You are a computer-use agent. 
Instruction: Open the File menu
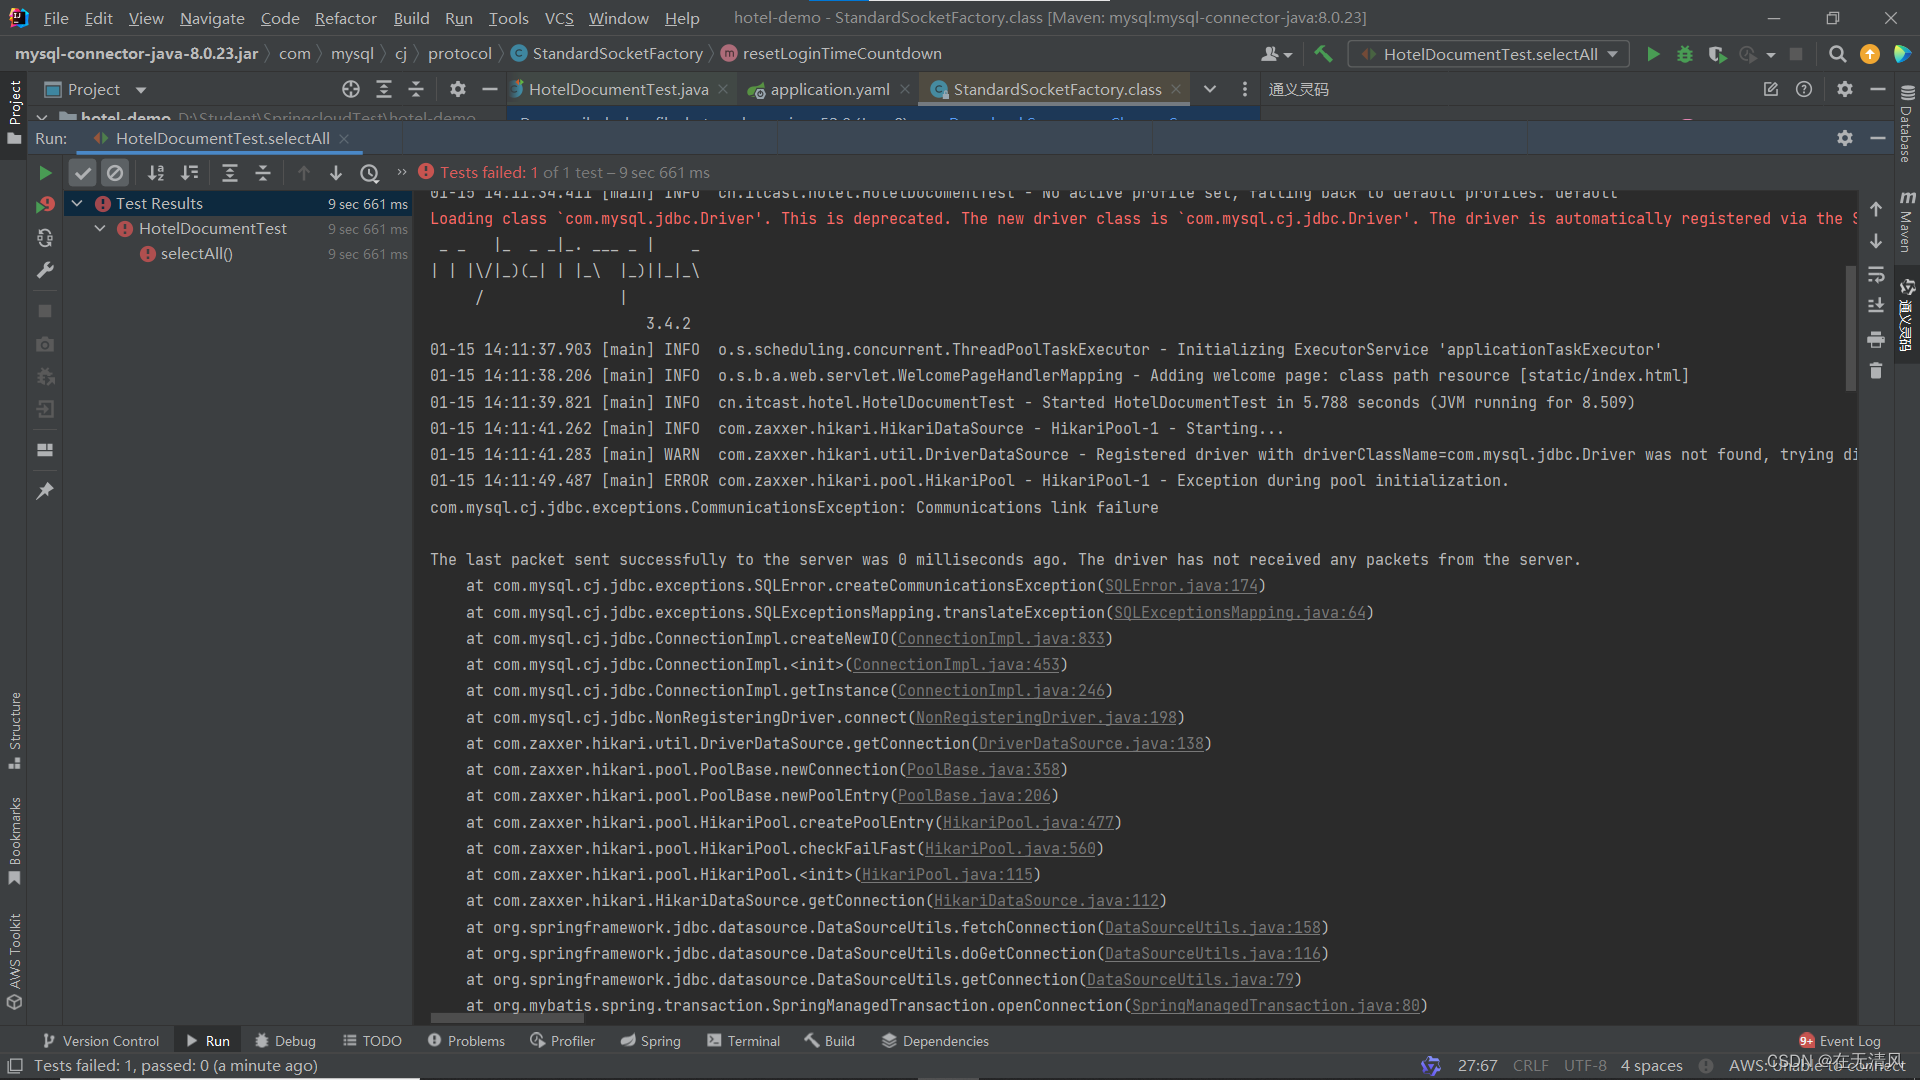pos(56,18)
